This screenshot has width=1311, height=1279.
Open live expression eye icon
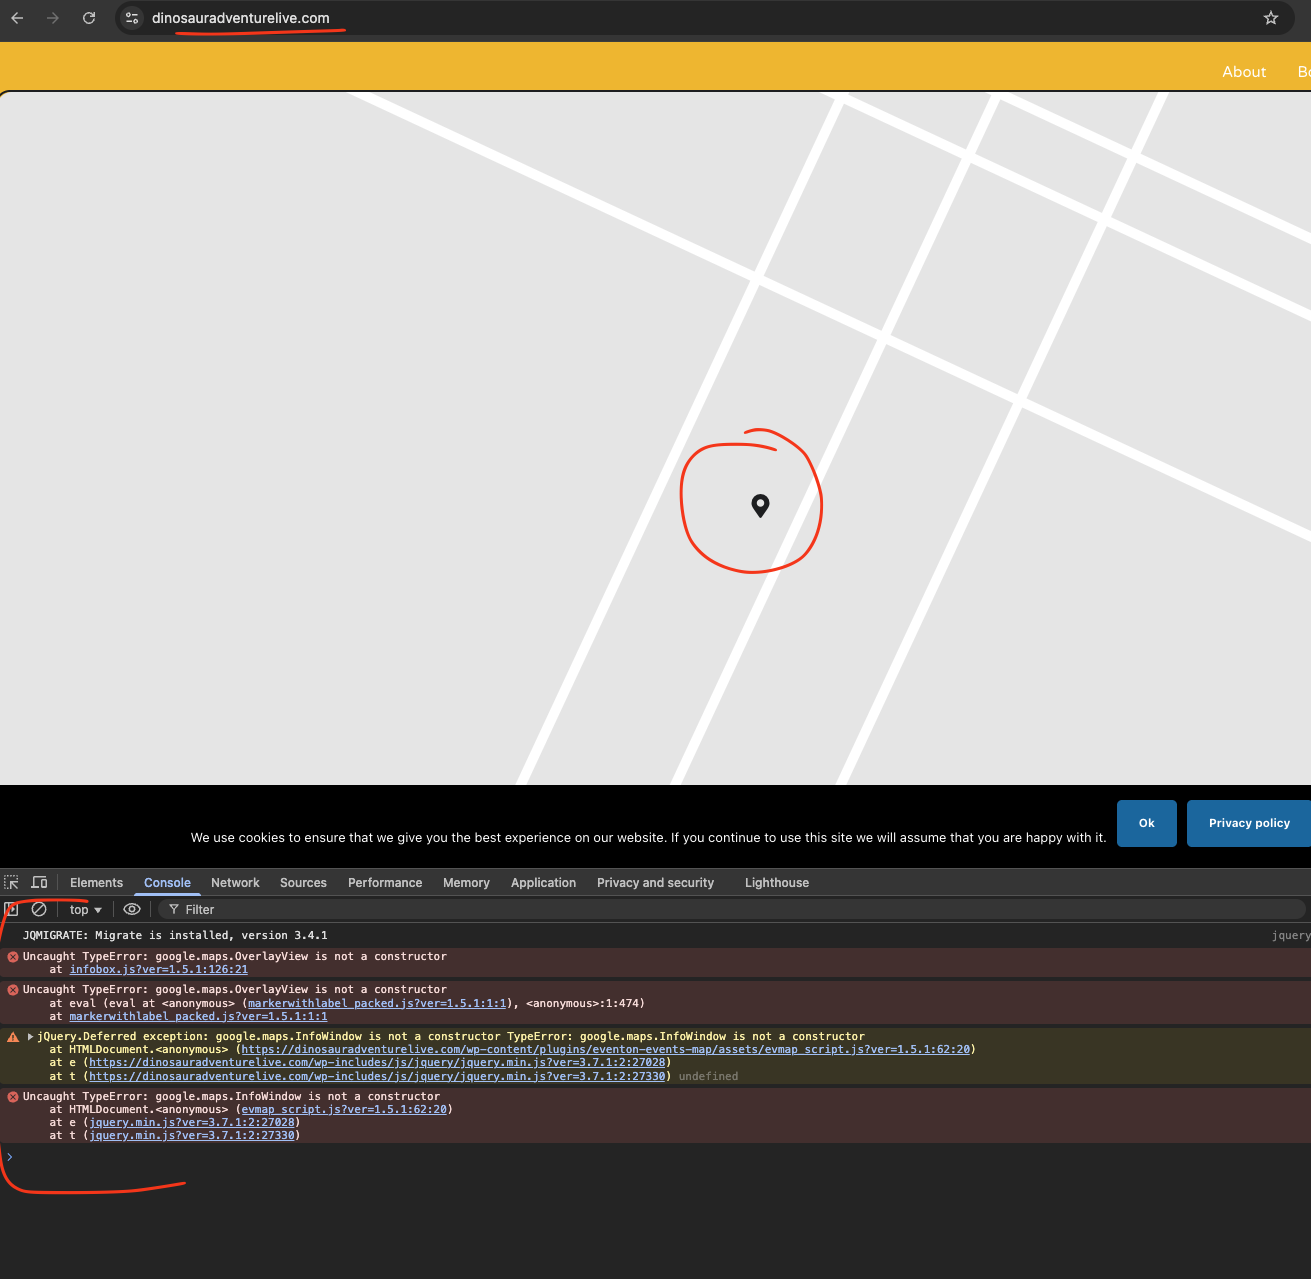132,909
